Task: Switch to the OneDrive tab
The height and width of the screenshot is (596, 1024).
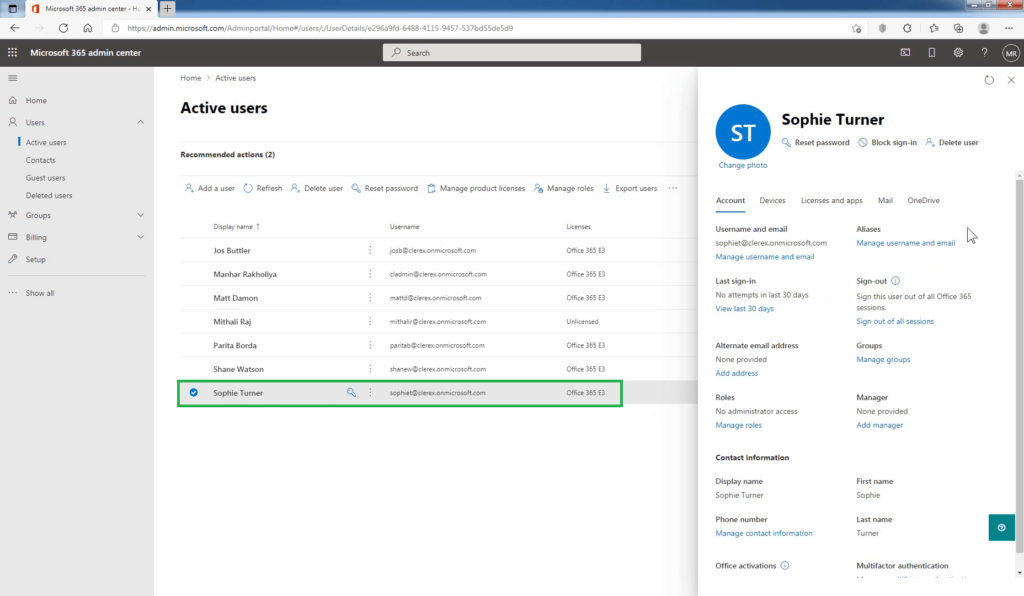Action: pos(923,200)
